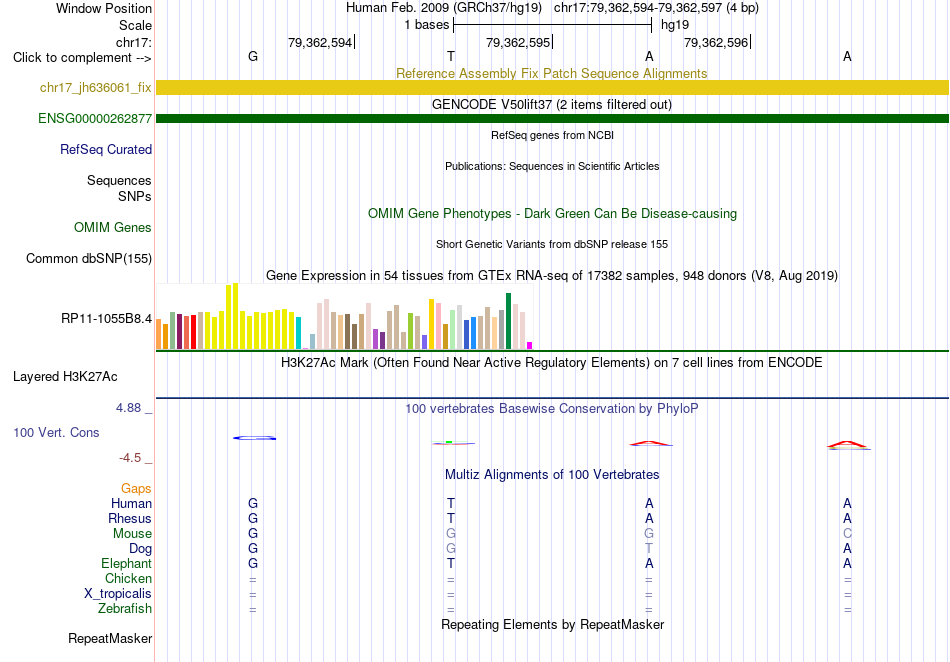Click 'Click to complement -->' label
The height and width of the screenshot is (662, 950).
(x=82, y=58)
